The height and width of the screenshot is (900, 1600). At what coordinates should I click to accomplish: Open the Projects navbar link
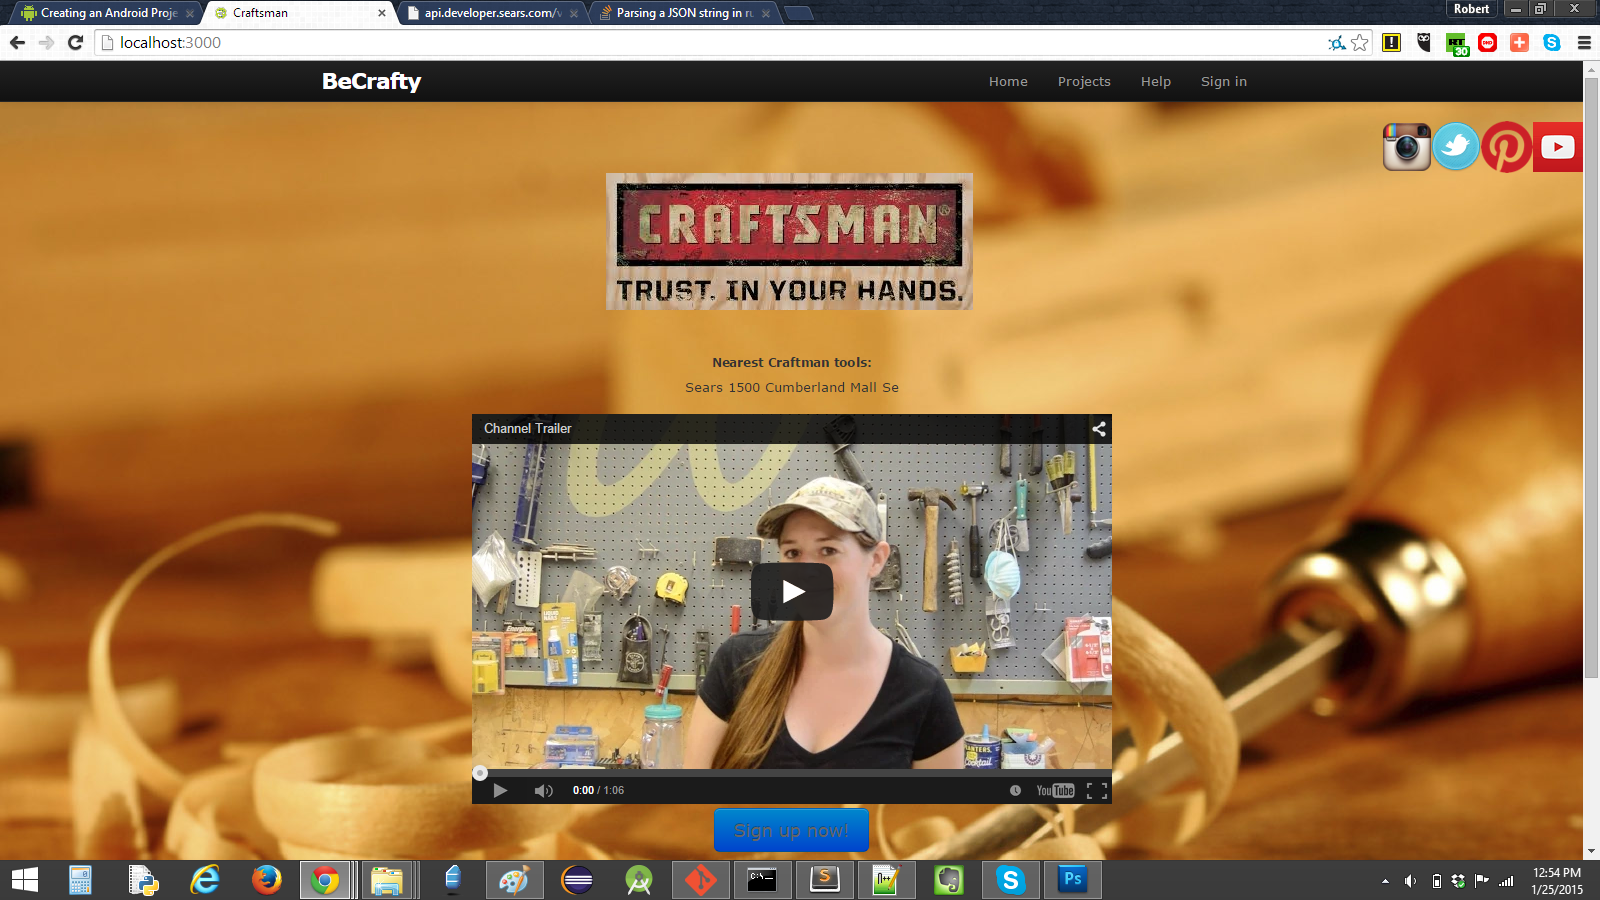[x=1084, y=82]
